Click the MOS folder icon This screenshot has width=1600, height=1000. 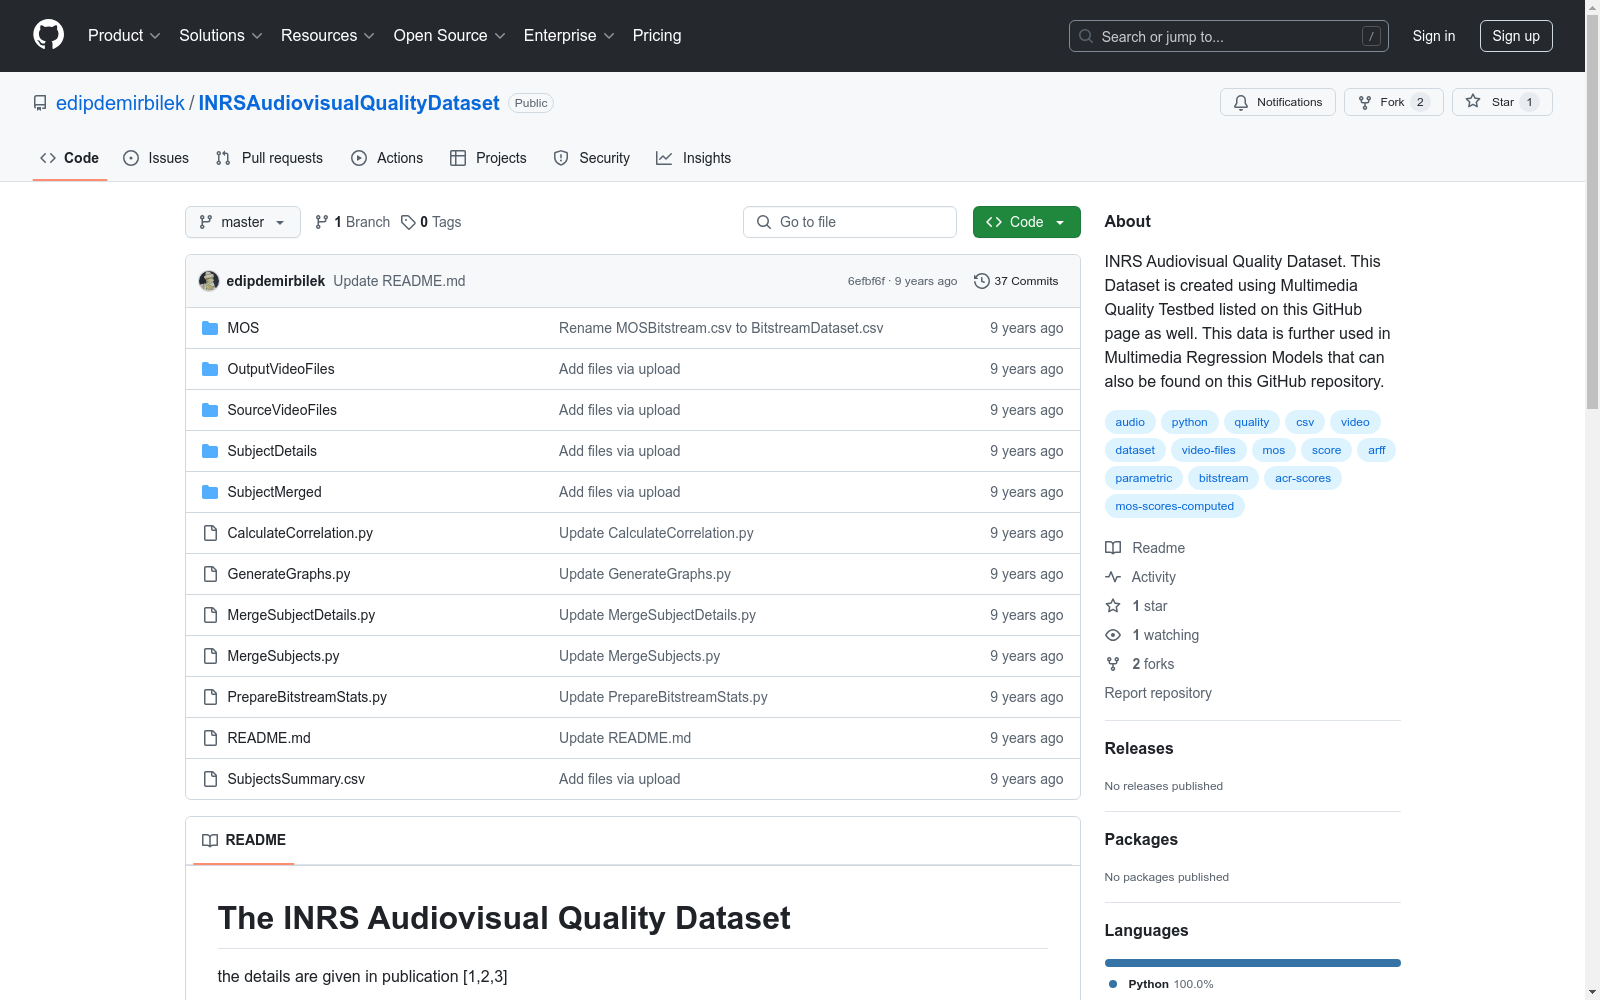point(210,328)
